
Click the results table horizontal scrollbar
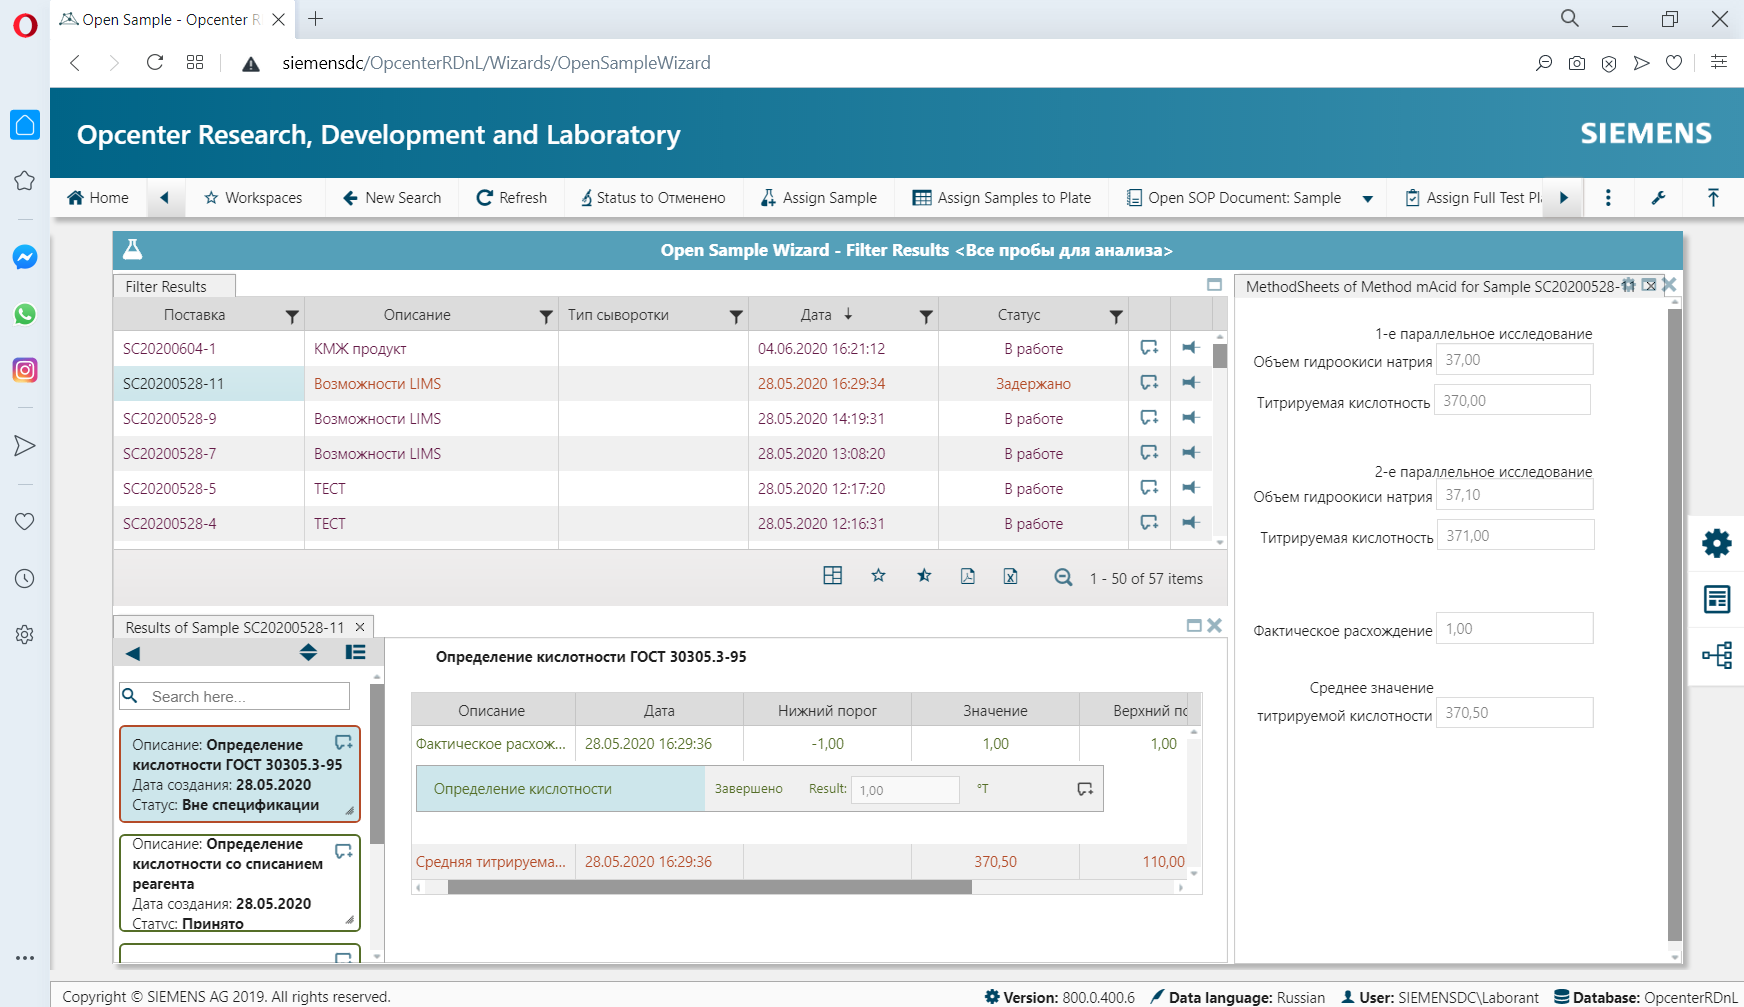pos(710,887)
